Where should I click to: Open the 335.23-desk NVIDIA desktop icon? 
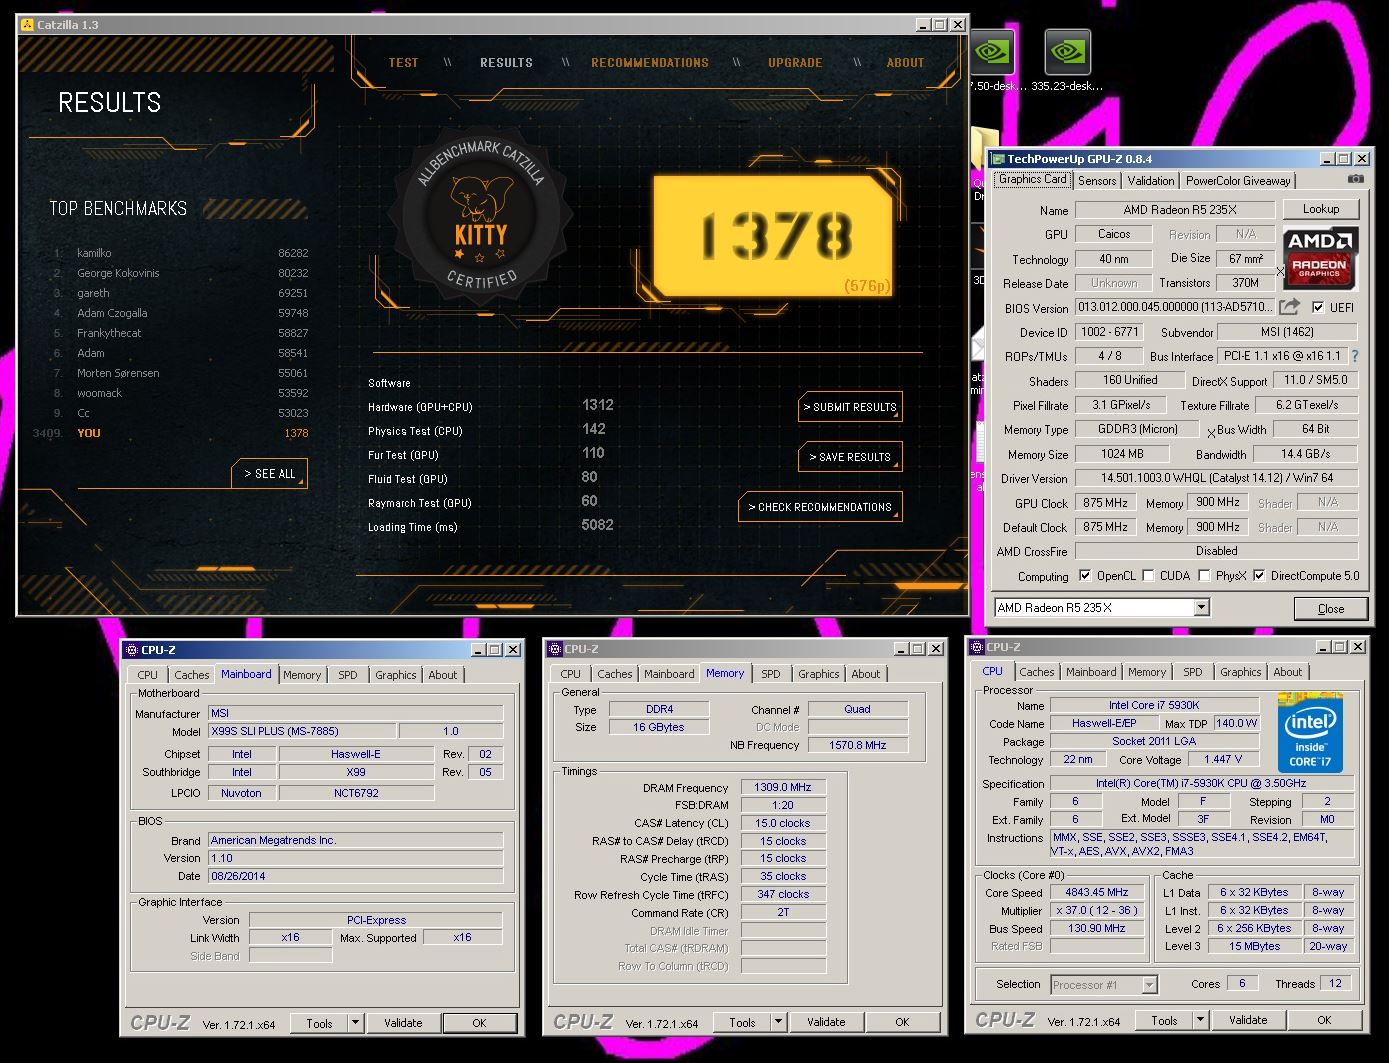pyautogui.click(x=1067, y=61)
